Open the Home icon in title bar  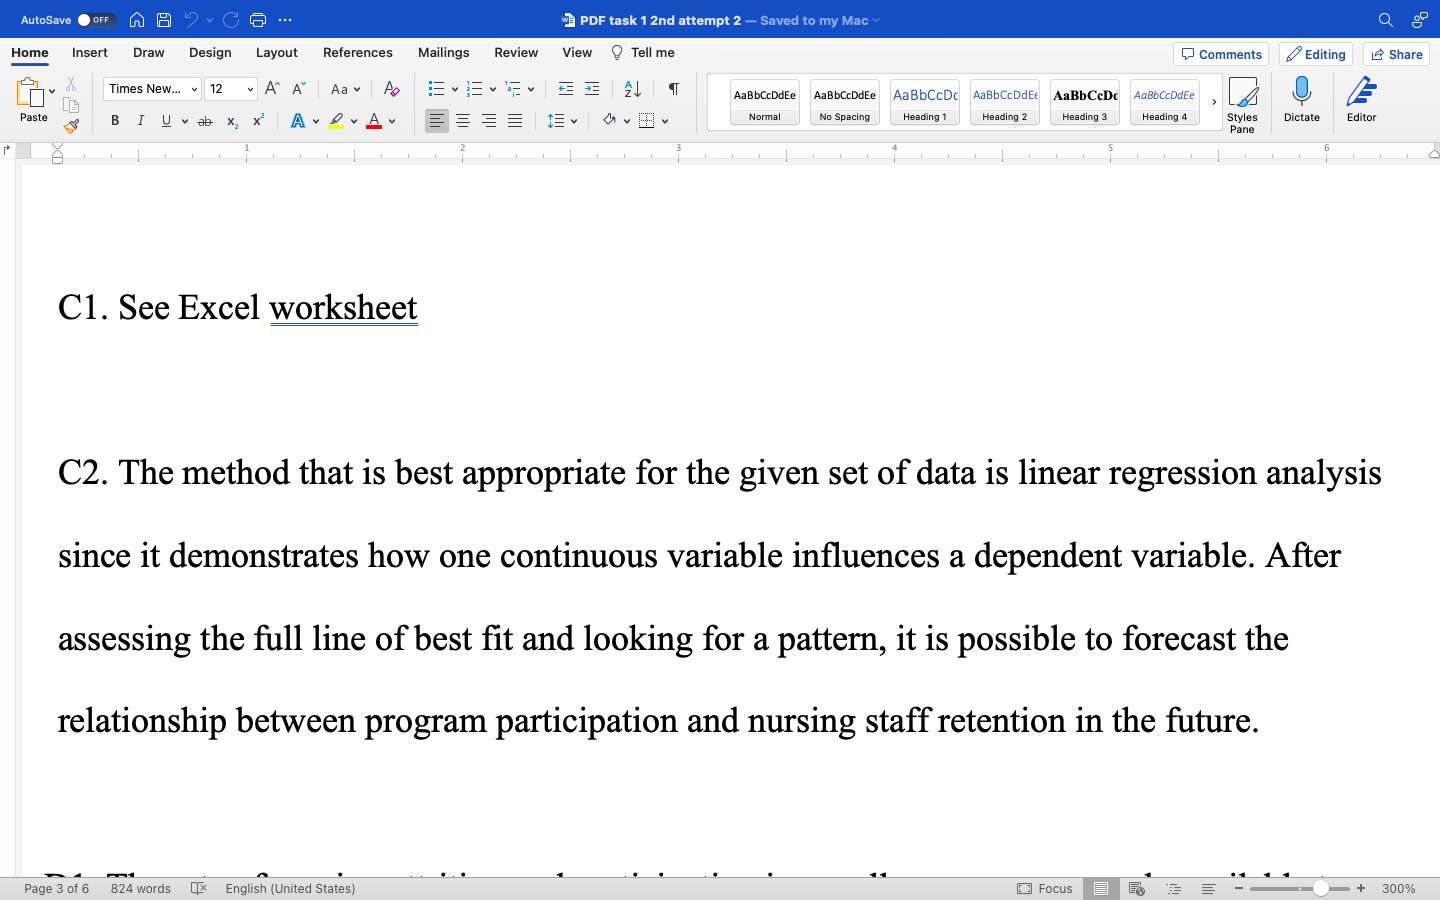(x=137, y=20)
